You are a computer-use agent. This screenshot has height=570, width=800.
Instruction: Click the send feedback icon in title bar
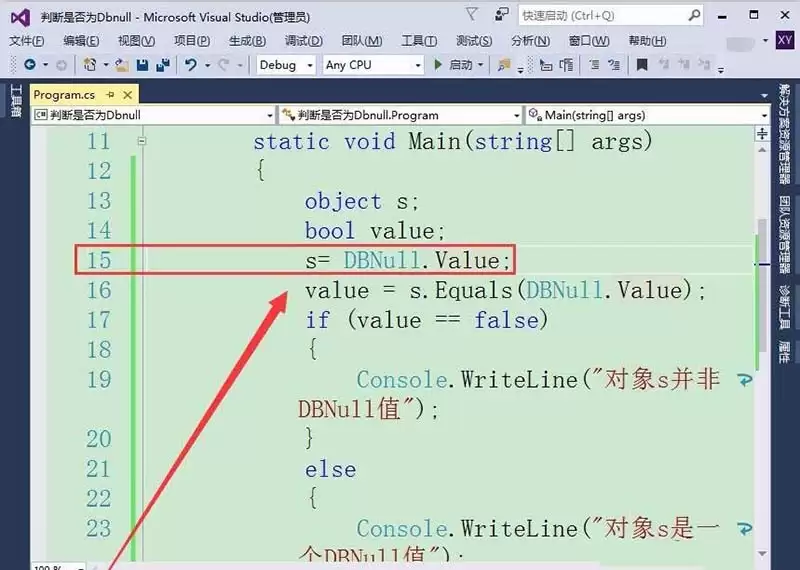502,15
